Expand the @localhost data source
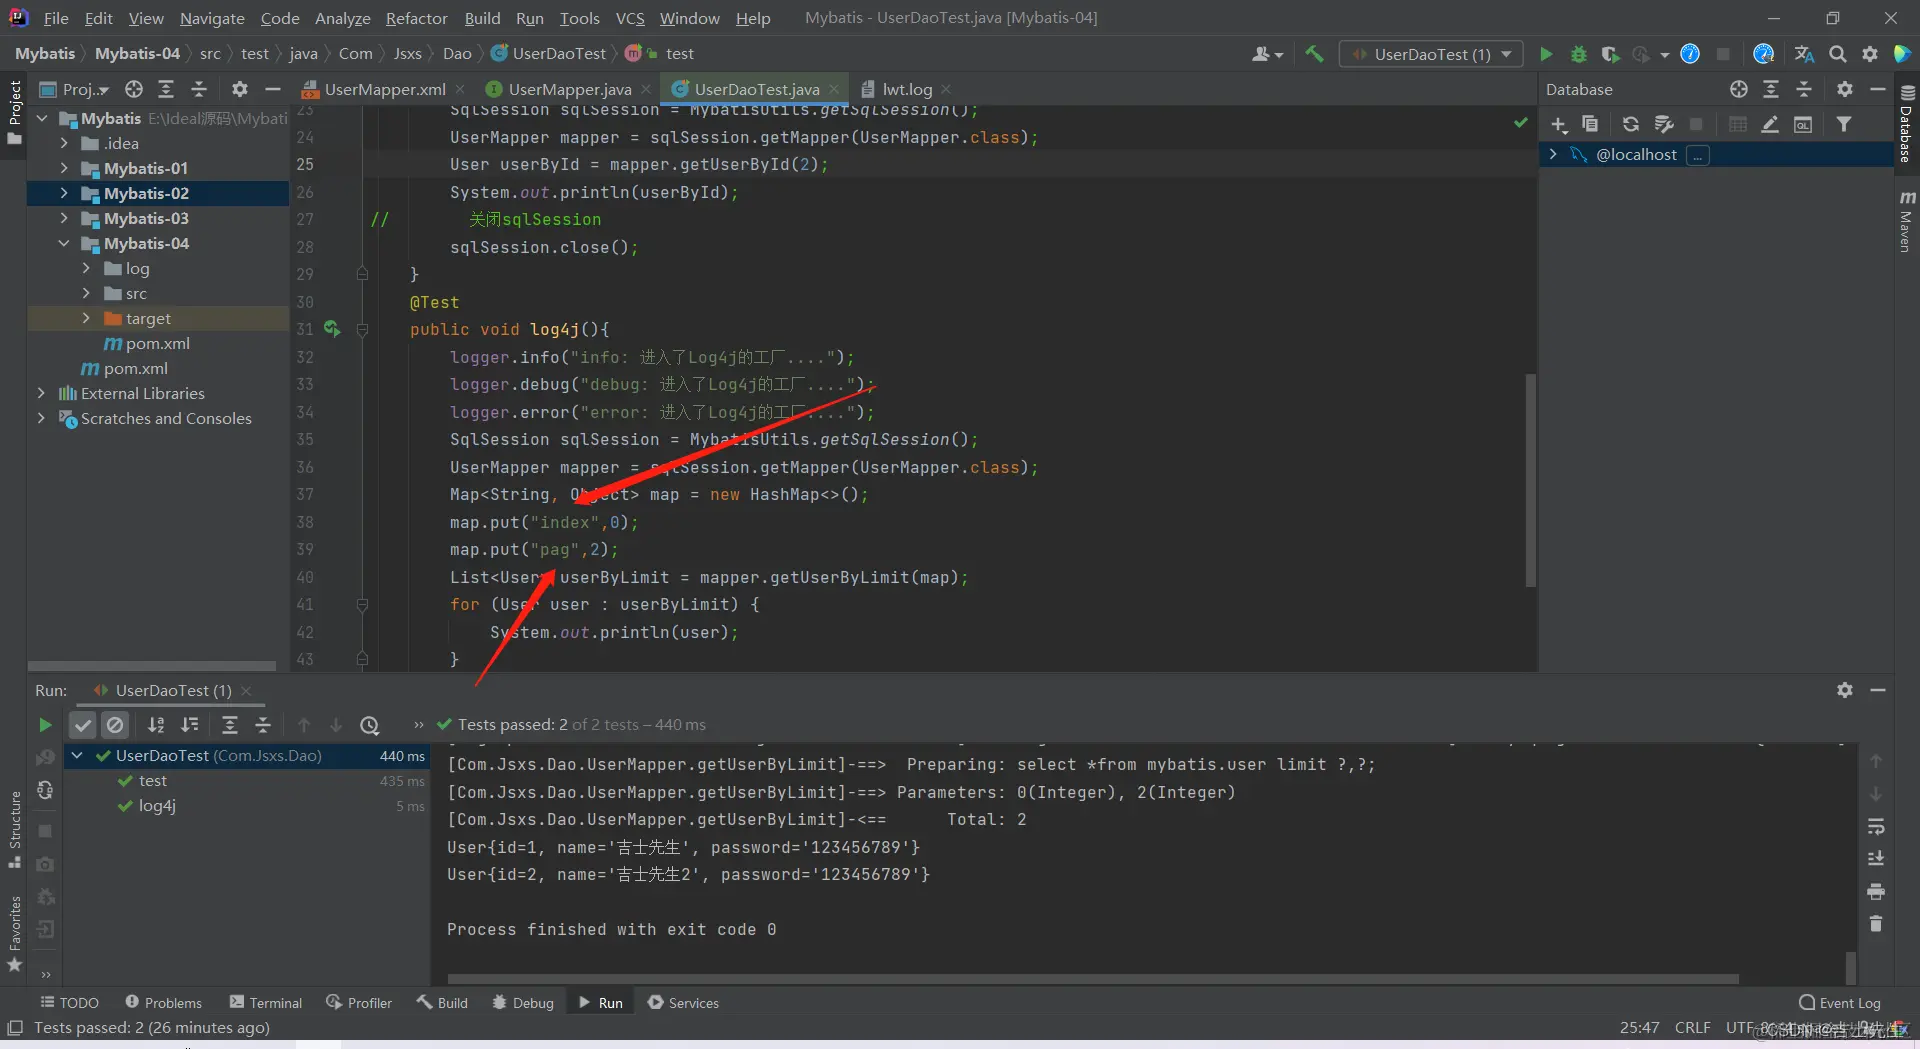 (x=1553, y=154)
